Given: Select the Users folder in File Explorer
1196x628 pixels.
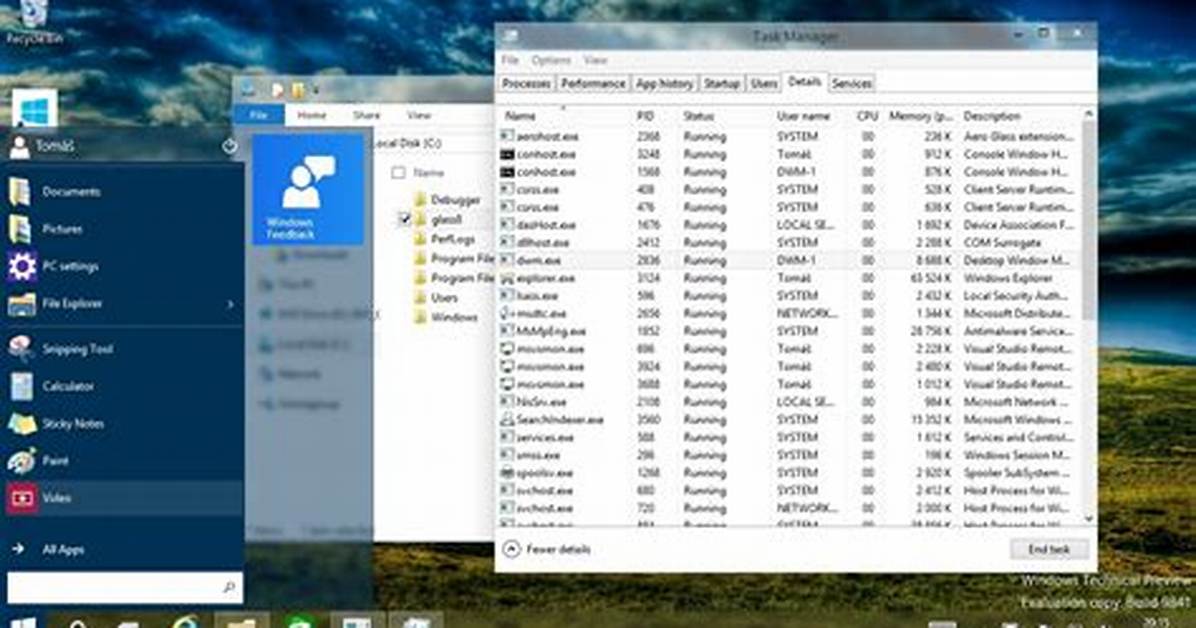Looking at the screenshot, I should 436,298.
